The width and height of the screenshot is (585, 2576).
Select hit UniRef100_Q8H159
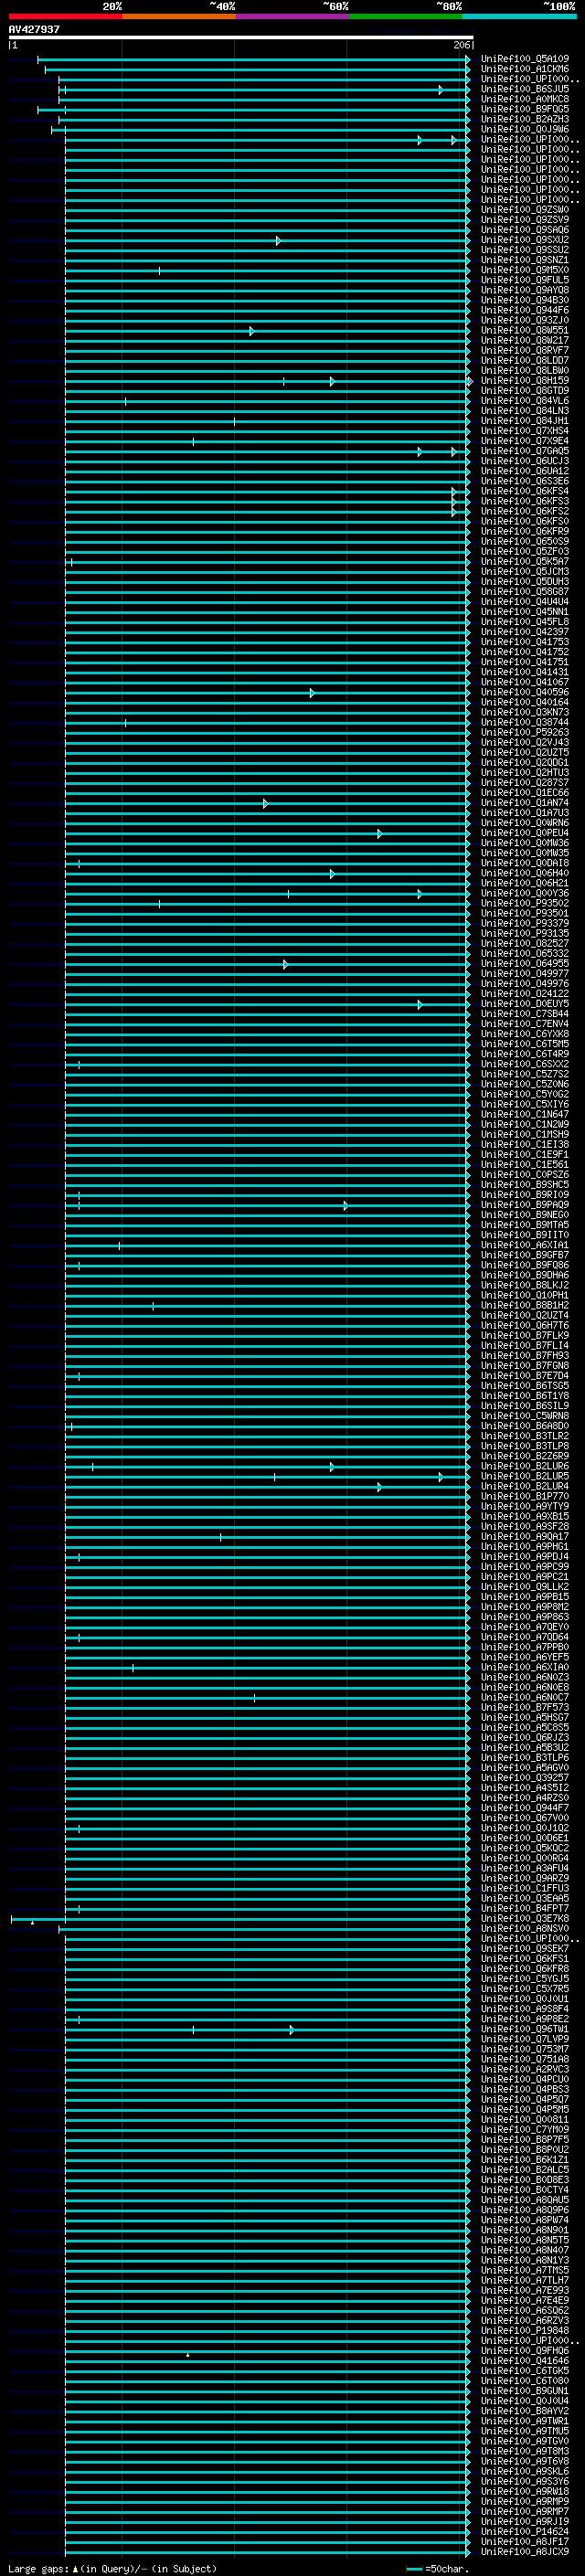tap(524, 381)
